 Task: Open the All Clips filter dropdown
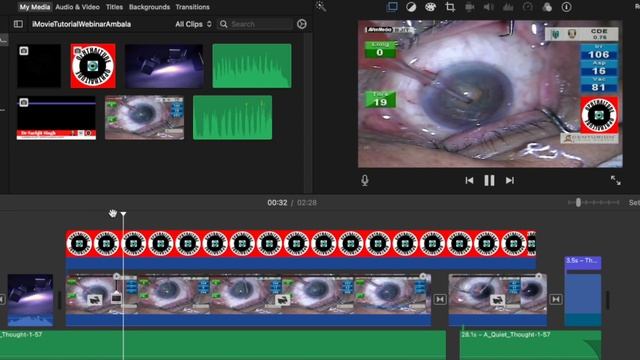click(193, 24)
